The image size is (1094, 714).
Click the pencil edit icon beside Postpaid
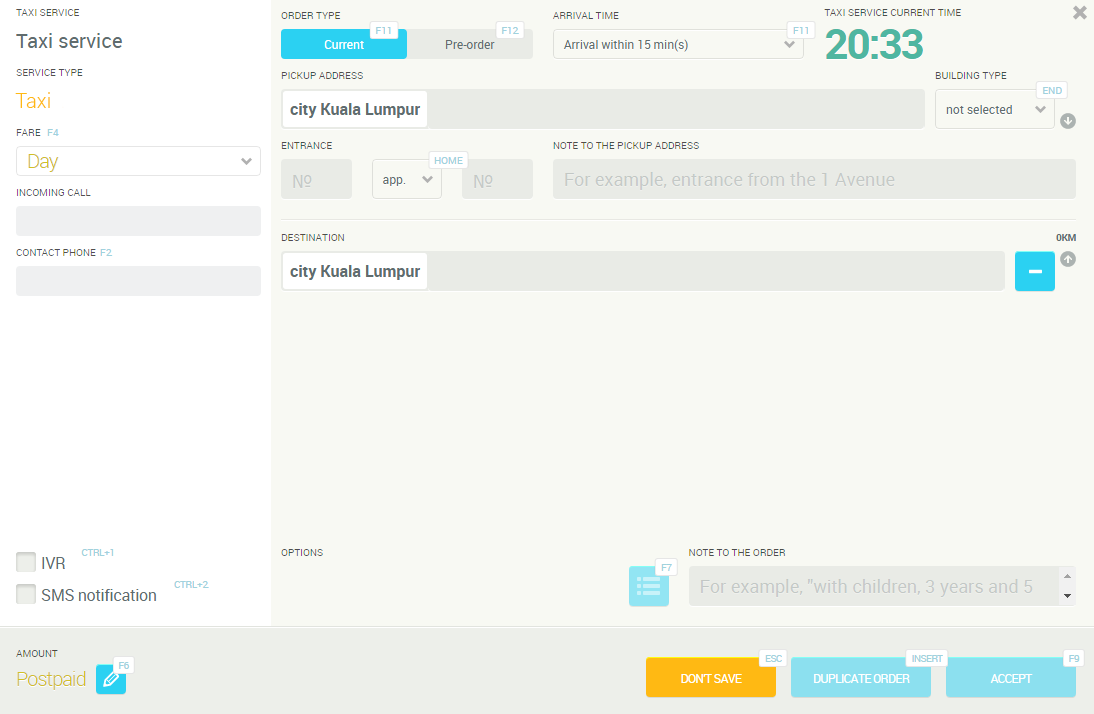[x=111, y=679]
